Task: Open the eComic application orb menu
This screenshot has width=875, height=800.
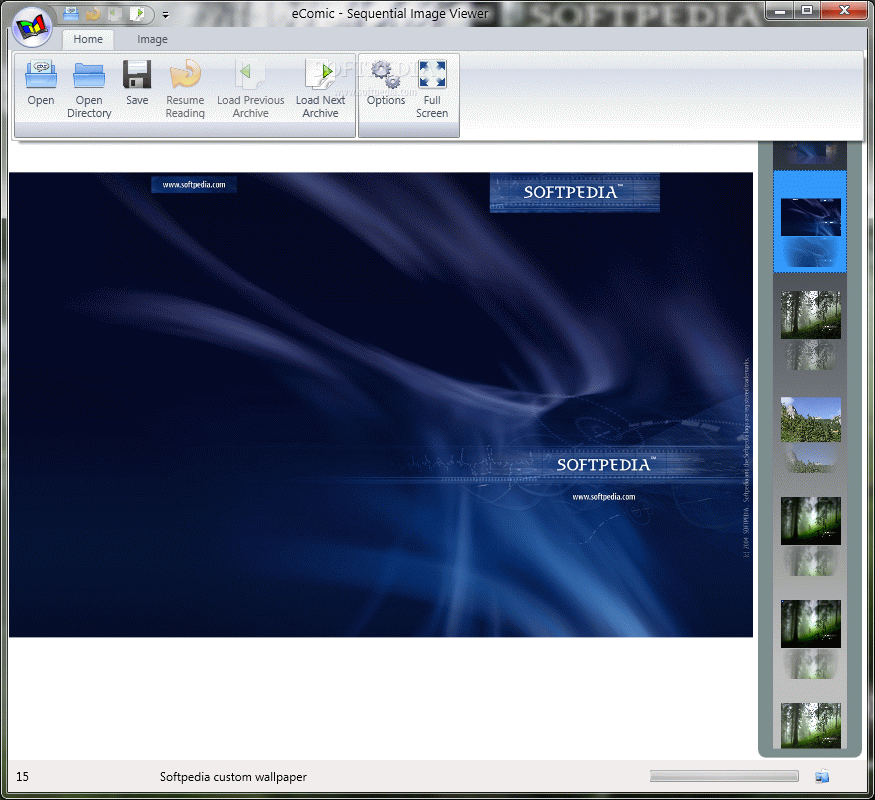Action: tap(32, 27)
